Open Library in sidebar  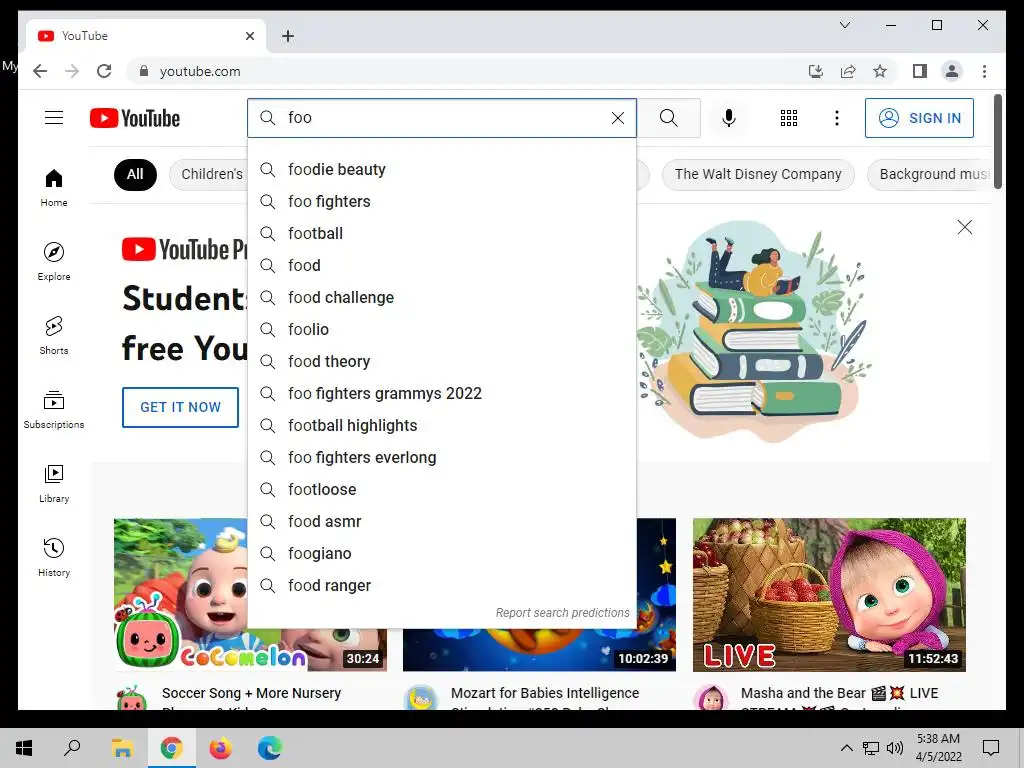[x=54, y=483]
